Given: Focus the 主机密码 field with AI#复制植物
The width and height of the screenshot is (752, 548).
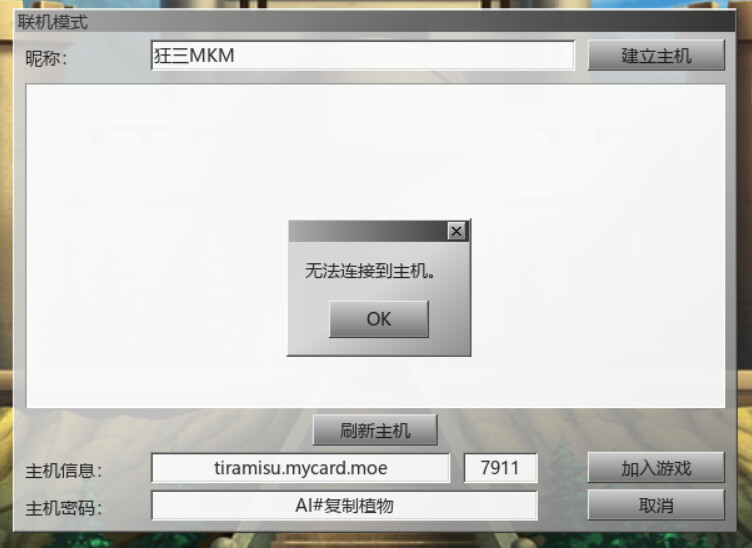Looking at the screenshot, I should tap(344, 505).
